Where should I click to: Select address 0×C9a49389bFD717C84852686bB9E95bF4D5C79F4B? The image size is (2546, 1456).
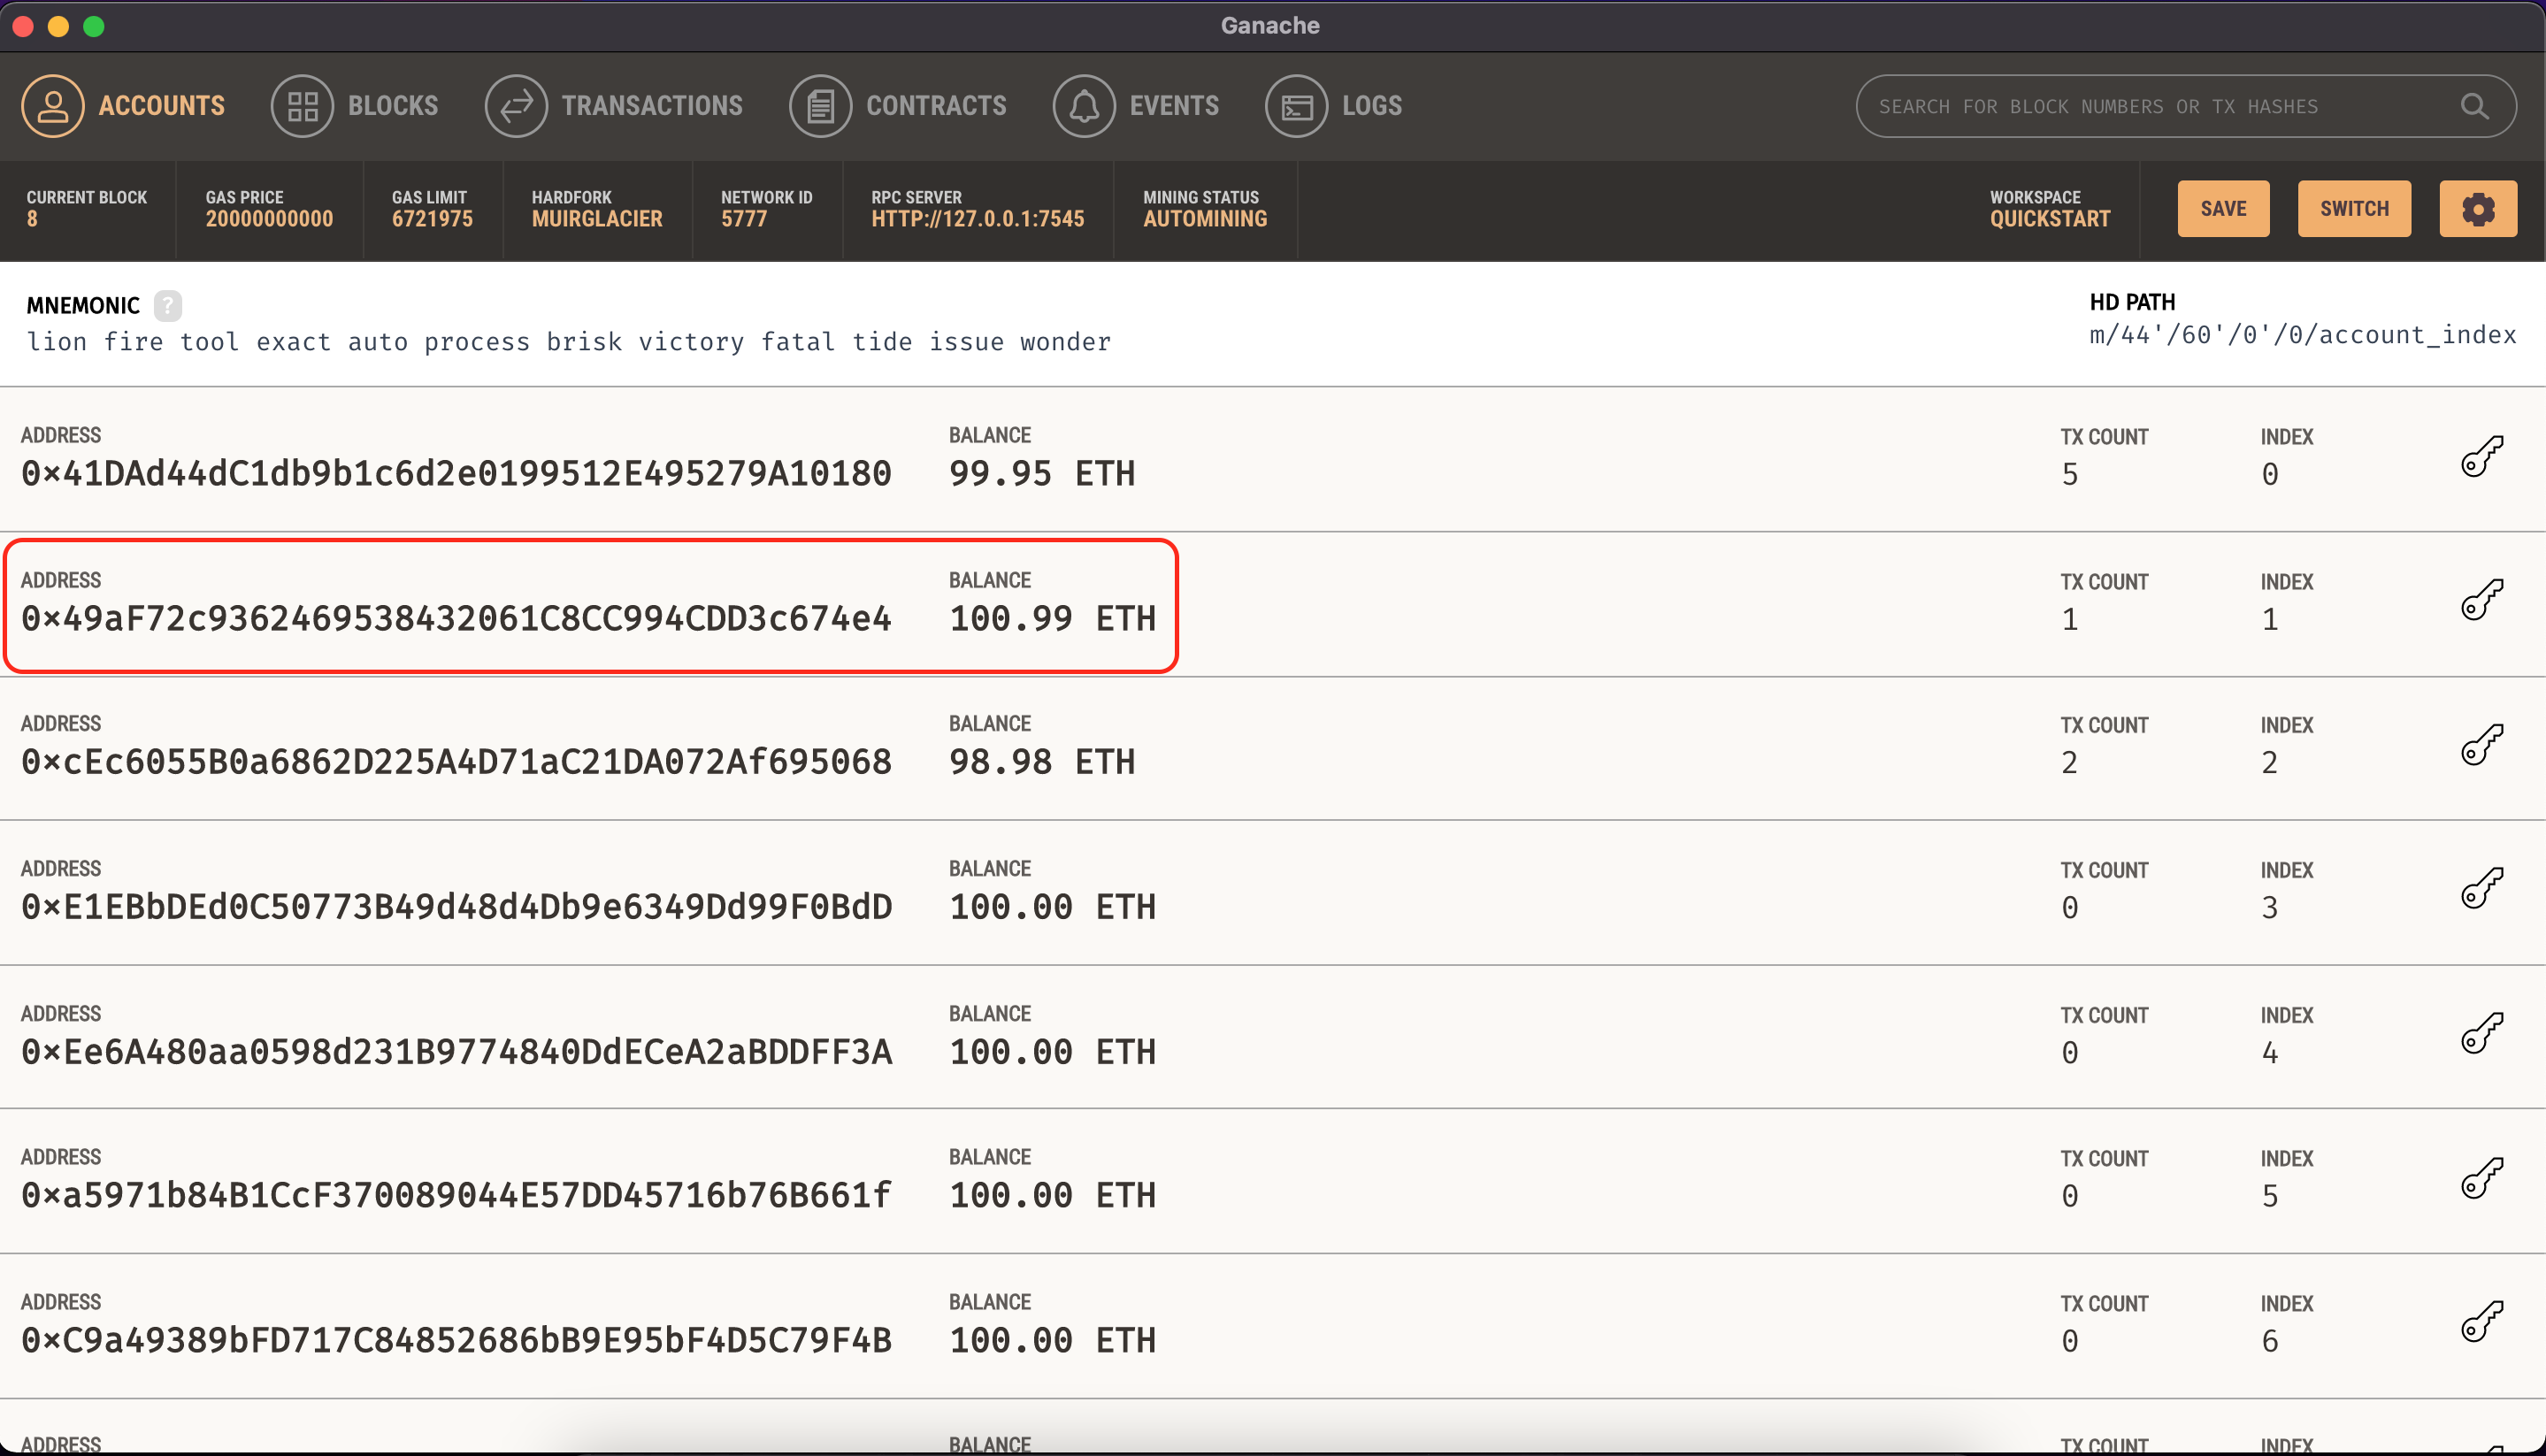click(x=456, y=1340)
